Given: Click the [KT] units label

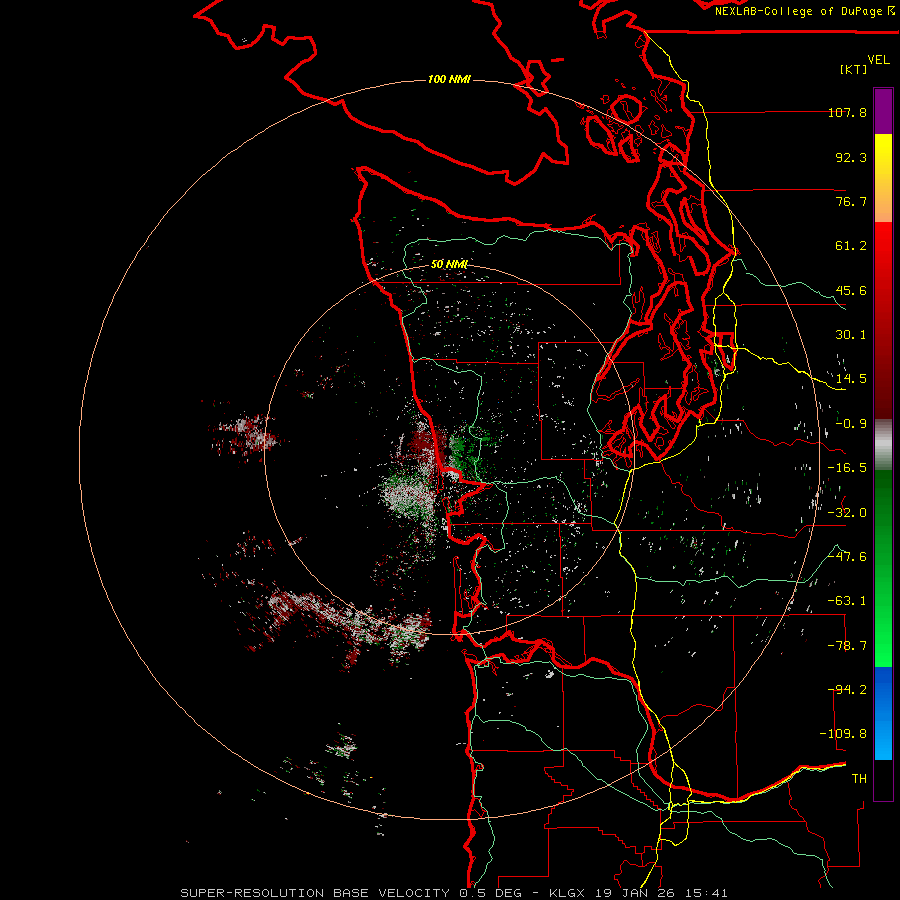Looking at the screenshot, I should click(x=854, y=69).
